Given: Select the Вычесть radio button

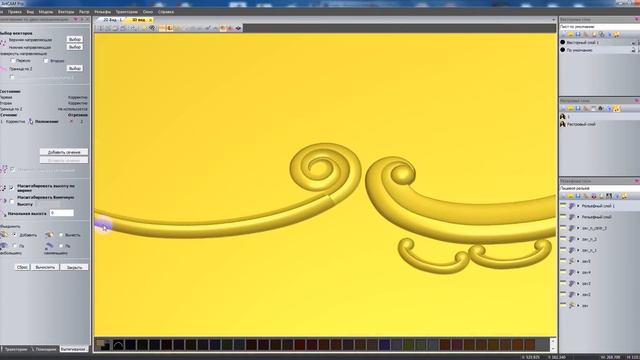Looking at the screenshot, I should tap(61, 235).
